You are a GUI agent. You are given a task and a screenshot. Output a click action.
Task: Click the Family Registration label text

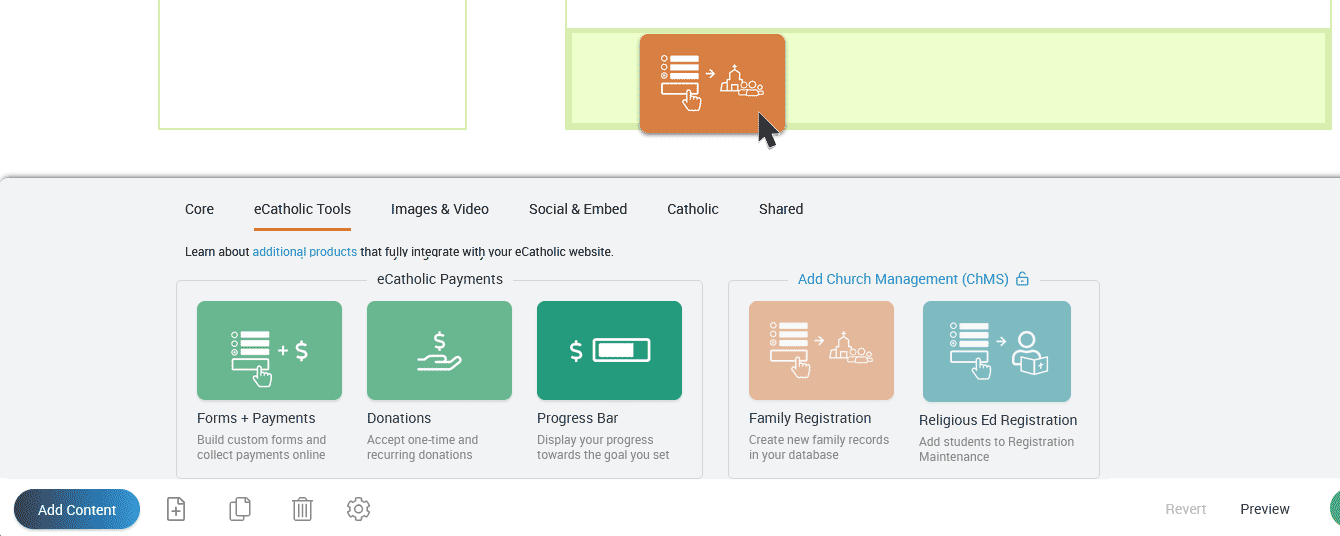coord(810,418)
